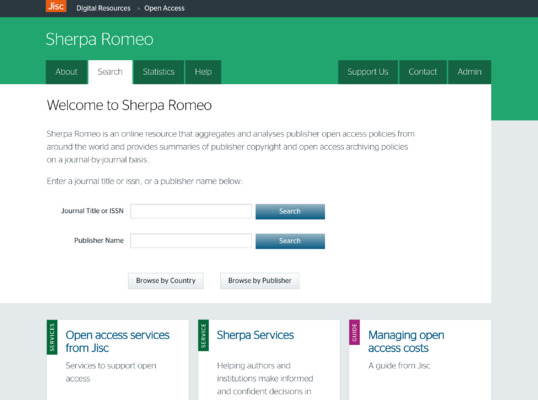This screenshot has height=400, width=538.
Task: Click the Jisc logo icon
Action: click(56, 6)
